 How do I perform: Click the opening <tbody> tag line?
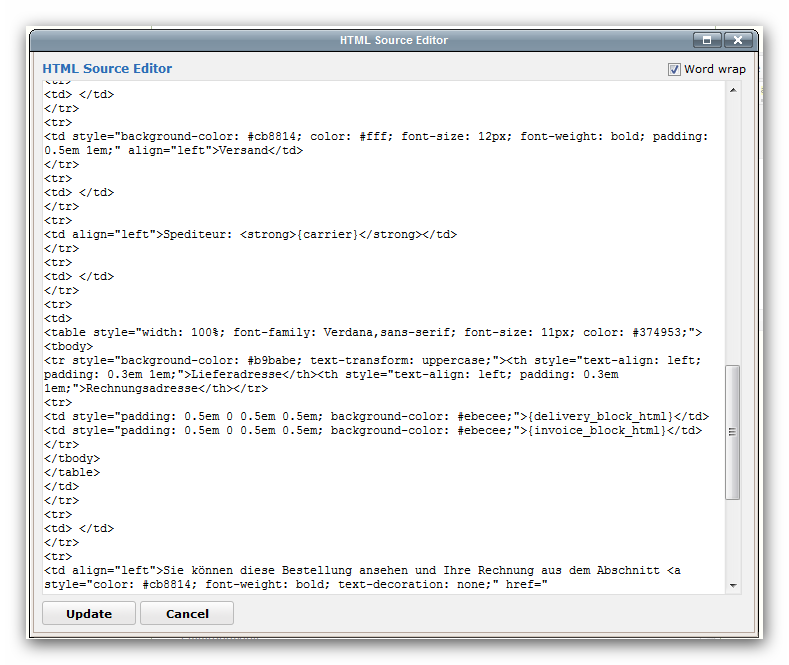coord(68,347)
